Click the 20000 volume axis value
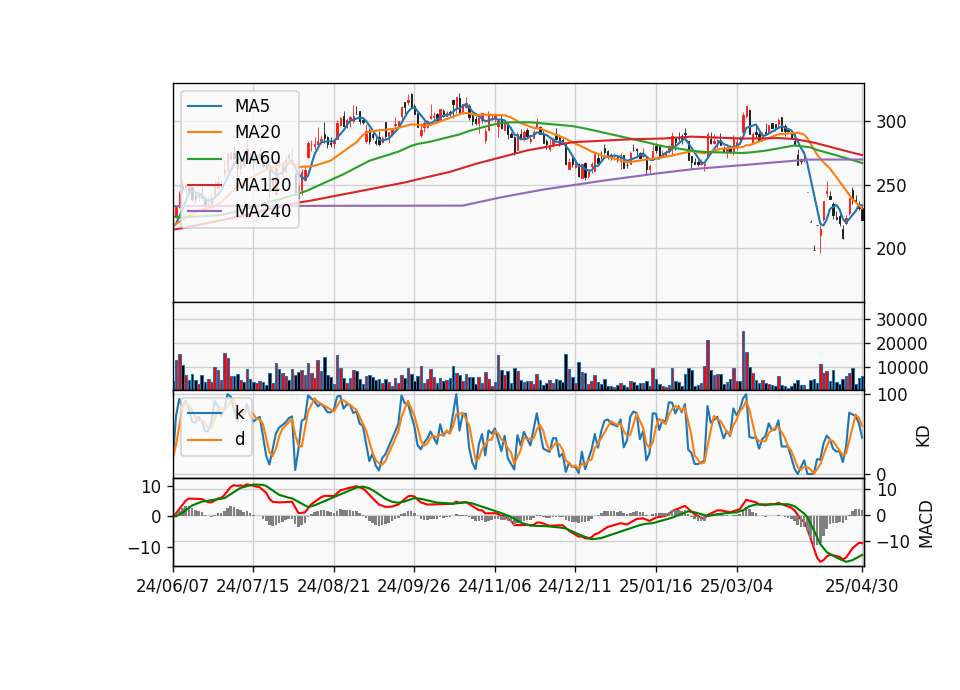The width and height of the screenshot is (960, 690). 902,344
